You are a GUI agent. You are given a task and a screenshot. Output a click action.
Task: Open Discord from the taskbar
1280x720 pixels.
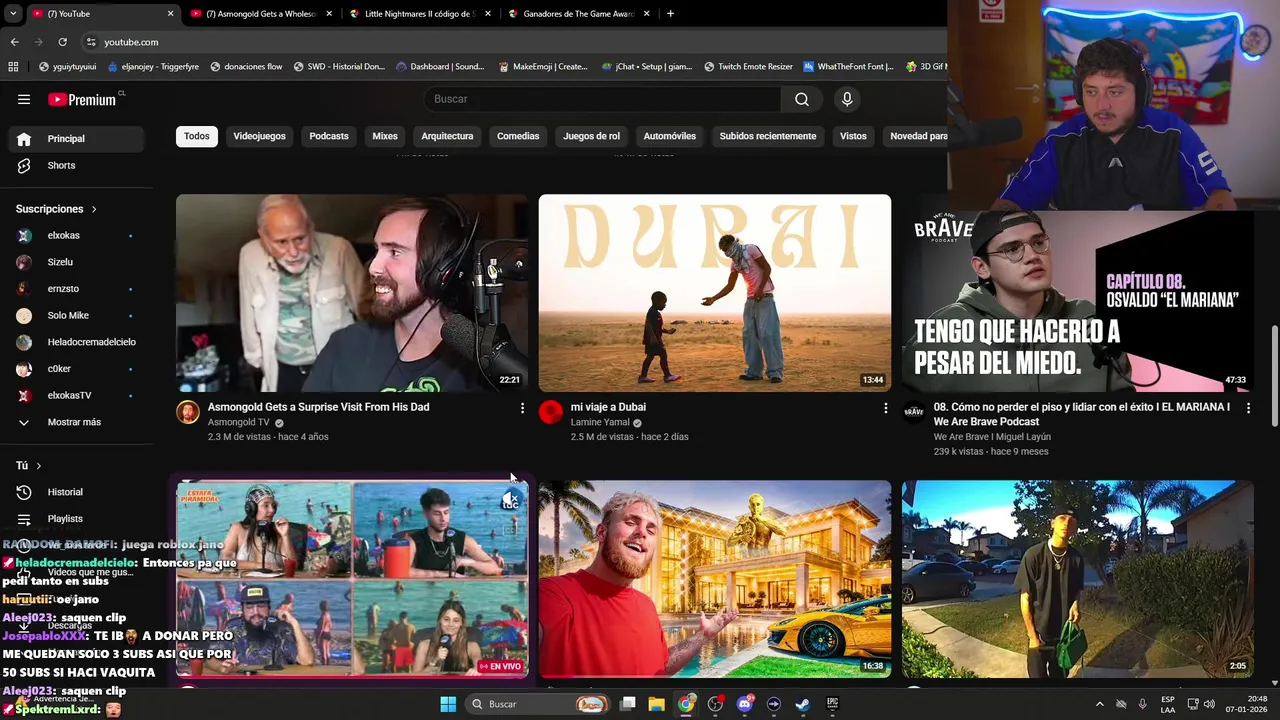click(744, 704)
